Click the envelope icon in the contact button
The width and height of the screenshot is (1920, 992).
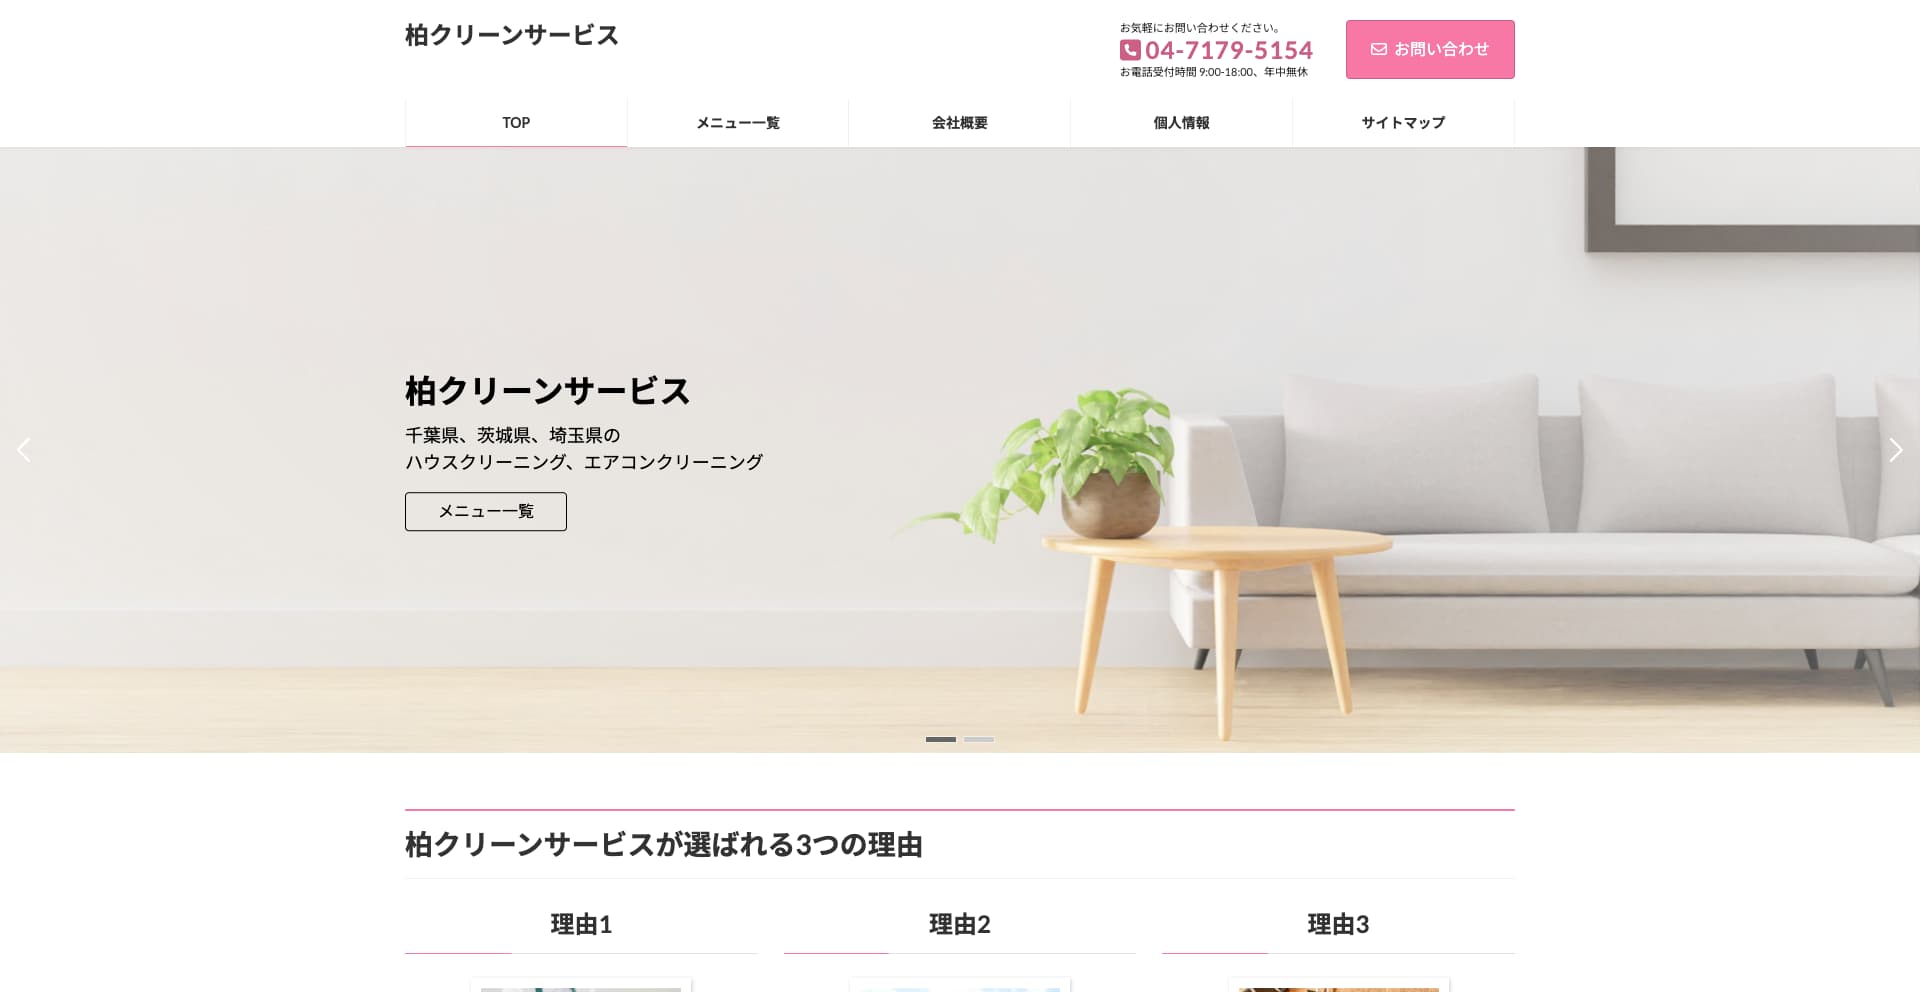tap(1378, 49)
